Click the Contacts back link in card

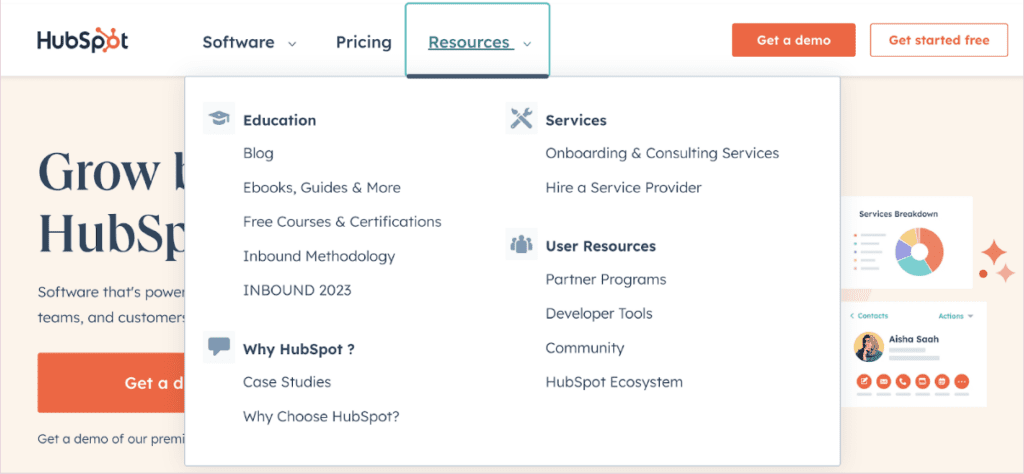point(869,316)
